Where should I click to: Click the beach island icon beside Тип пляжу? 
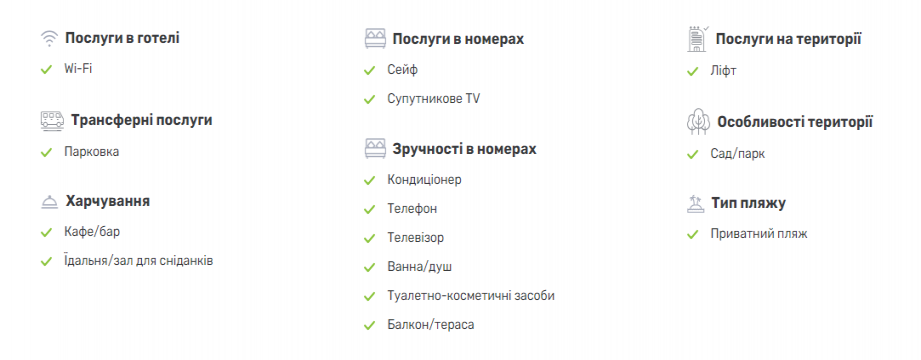pyautogui.click(x=695, y=203)
